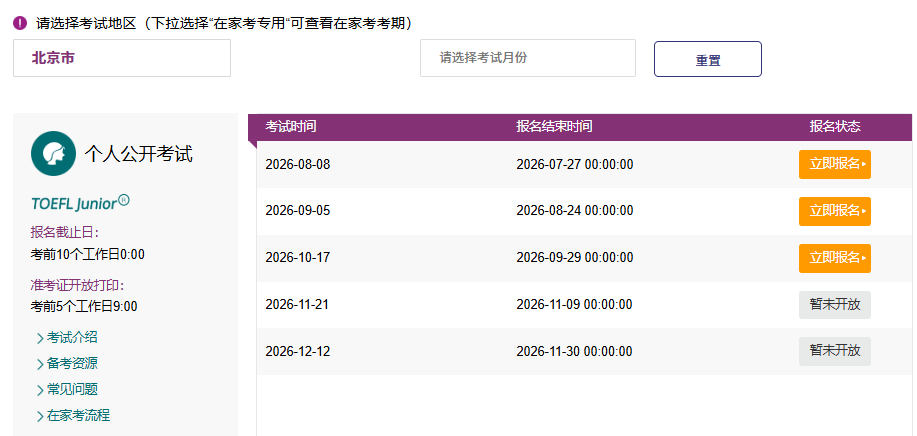This screenshot has height=436, width=917.
Task: Click the 准考证开放打印 label
Action: click(x=78, y=285)
